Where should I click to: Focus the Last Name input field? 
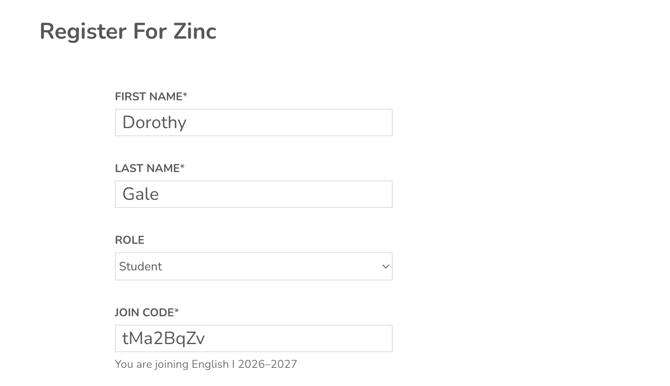tap(253, 194)
